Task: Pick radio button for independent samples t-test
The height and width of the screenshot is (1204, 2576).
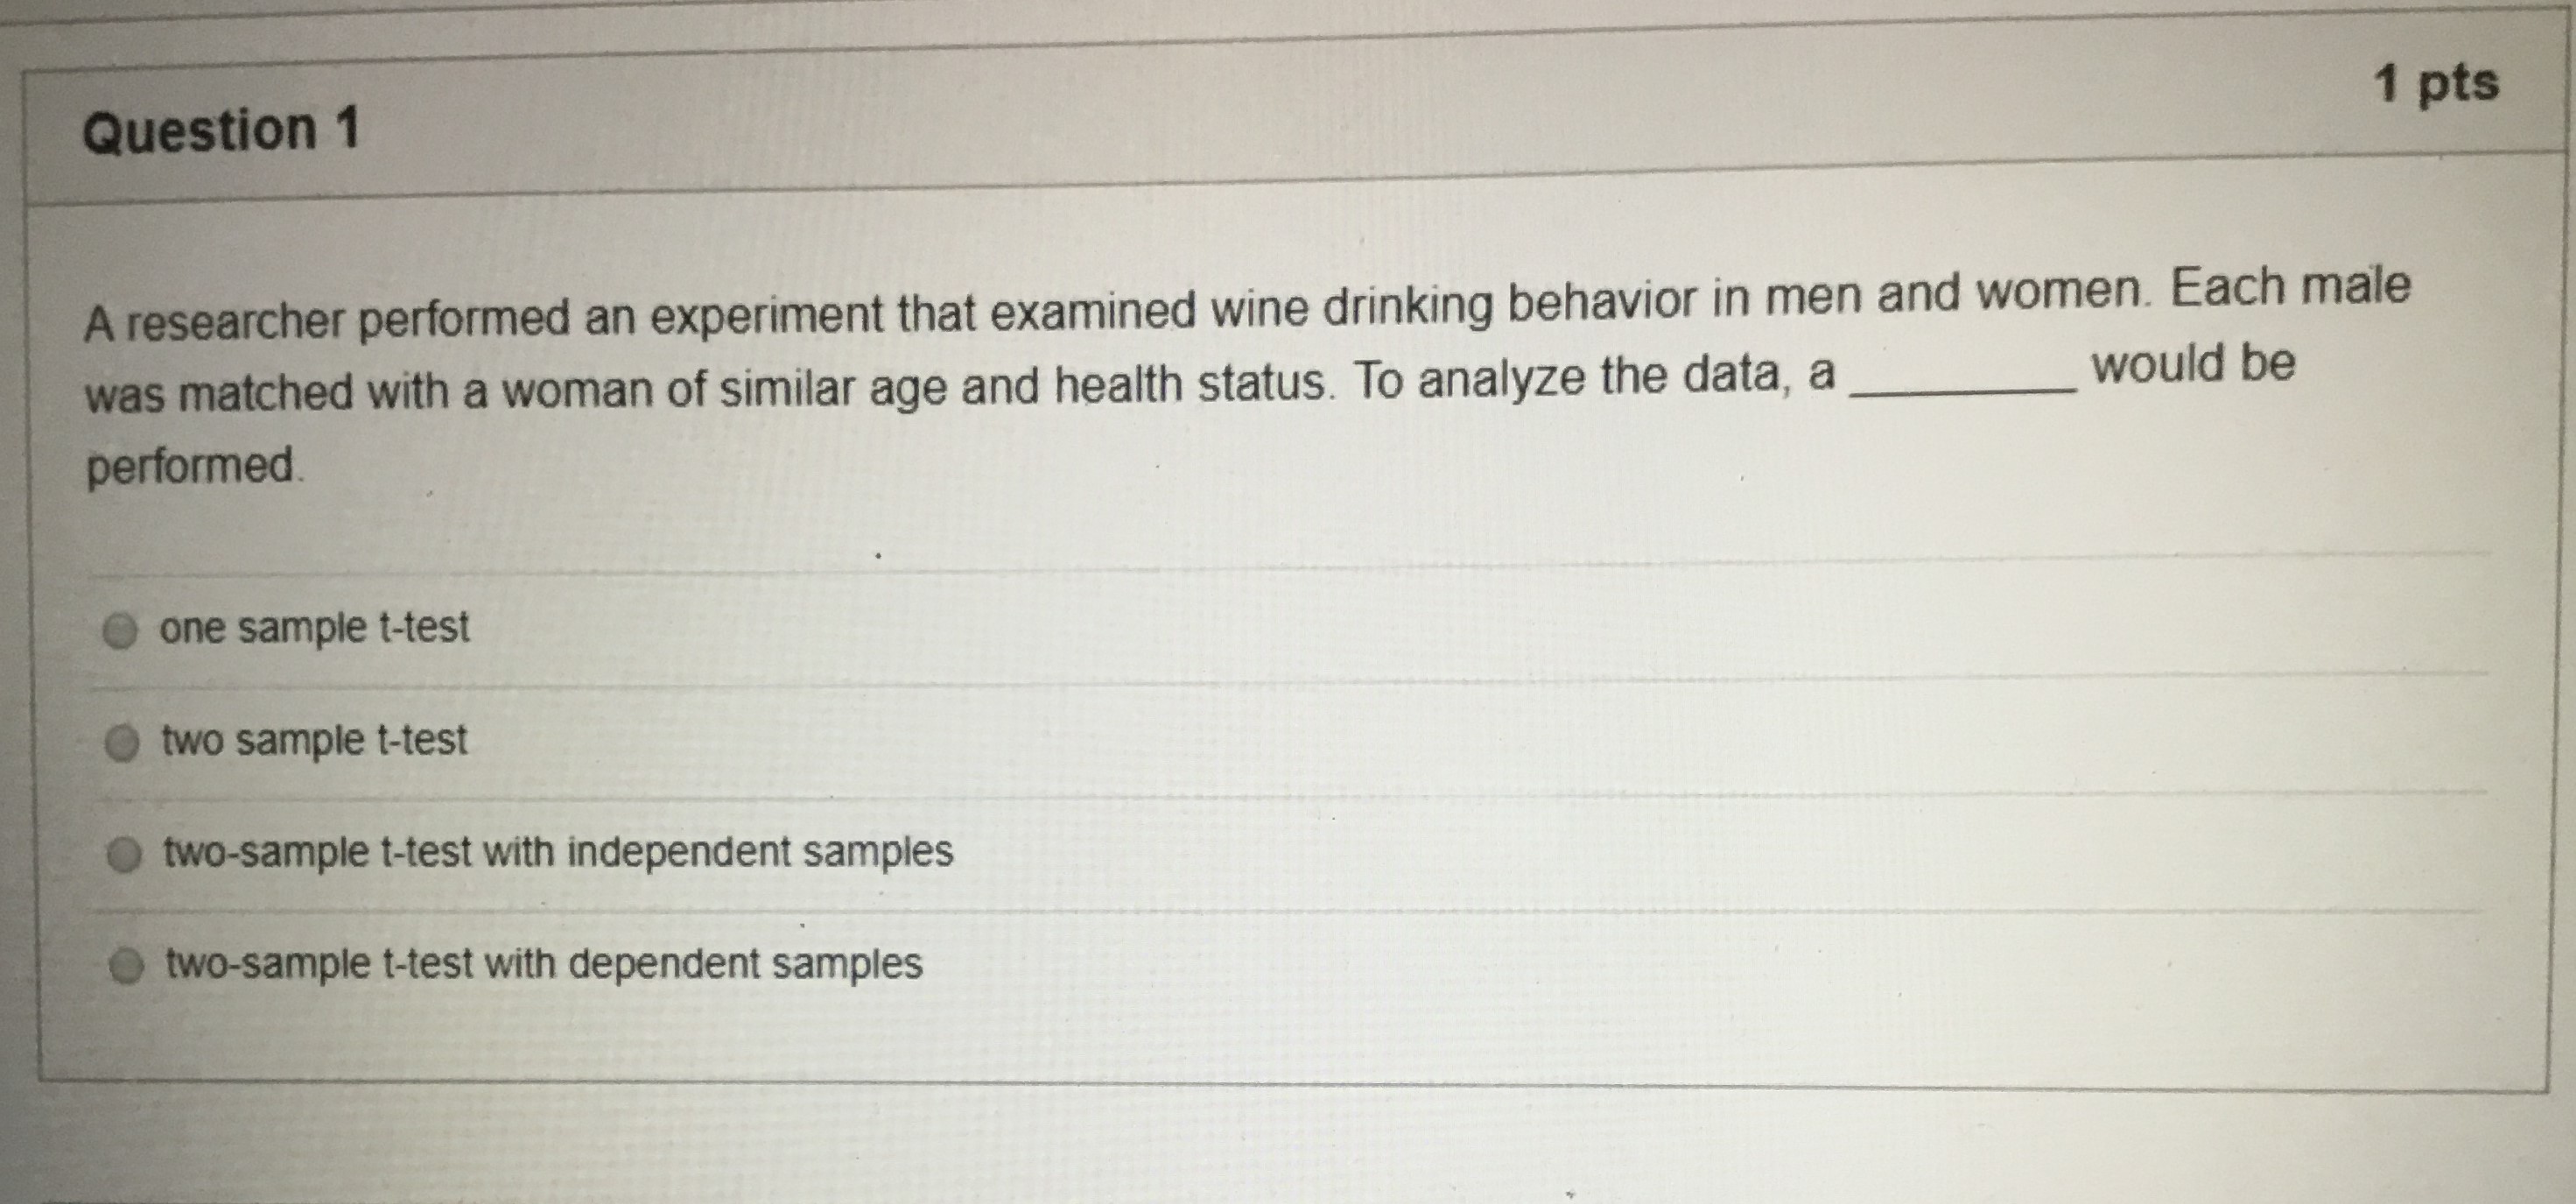Action: [124, 856]
